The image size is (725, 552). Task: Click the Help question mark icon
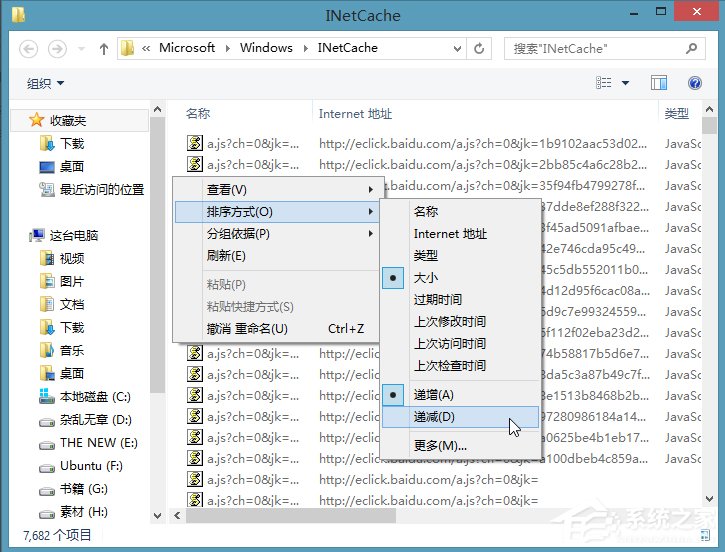tap(694, 83)
